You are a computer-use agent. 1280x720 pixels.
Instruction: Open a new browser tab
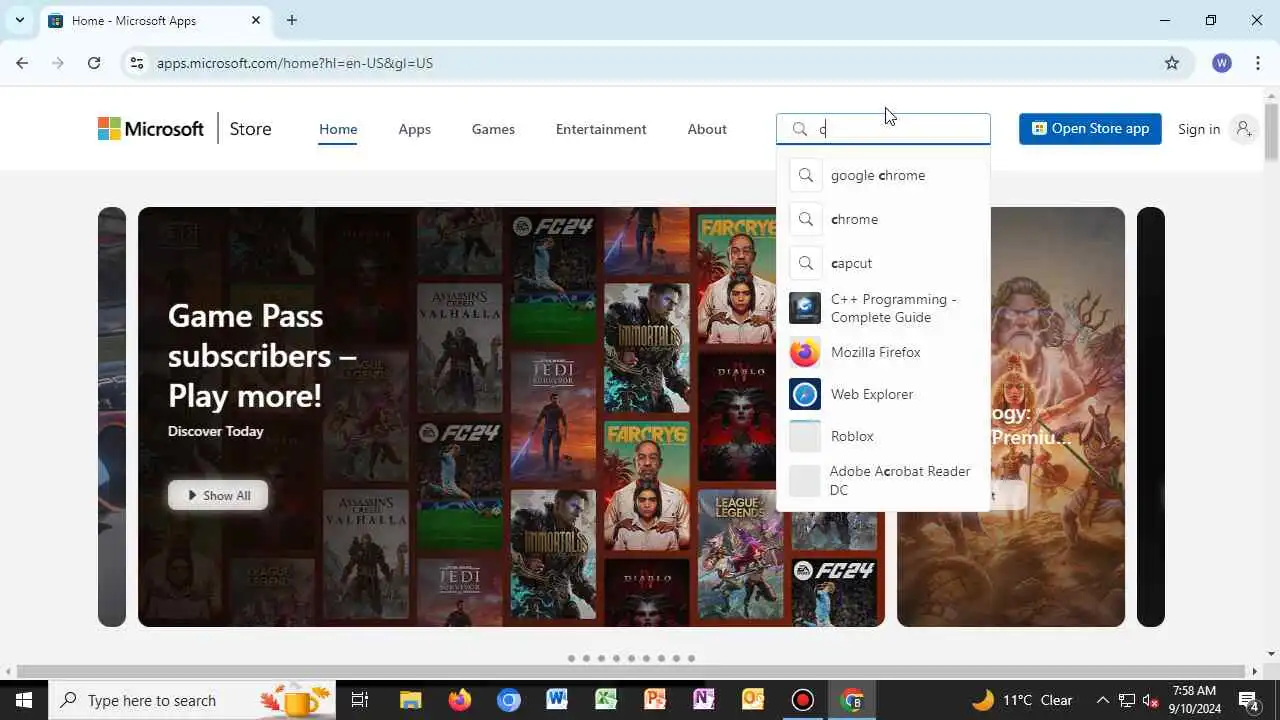[x=292, y=20]
